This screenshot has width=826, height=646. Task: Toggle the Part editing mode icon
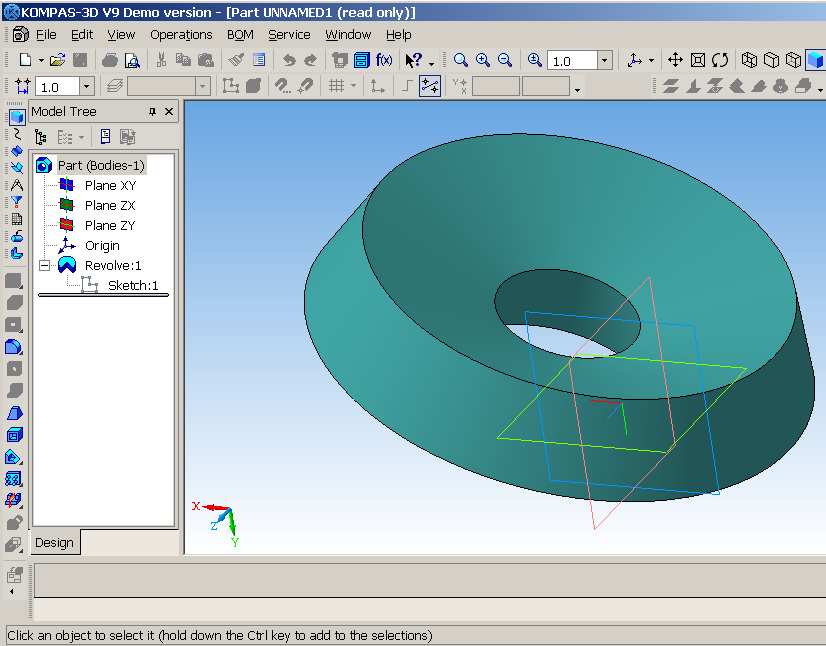[17, 116]
